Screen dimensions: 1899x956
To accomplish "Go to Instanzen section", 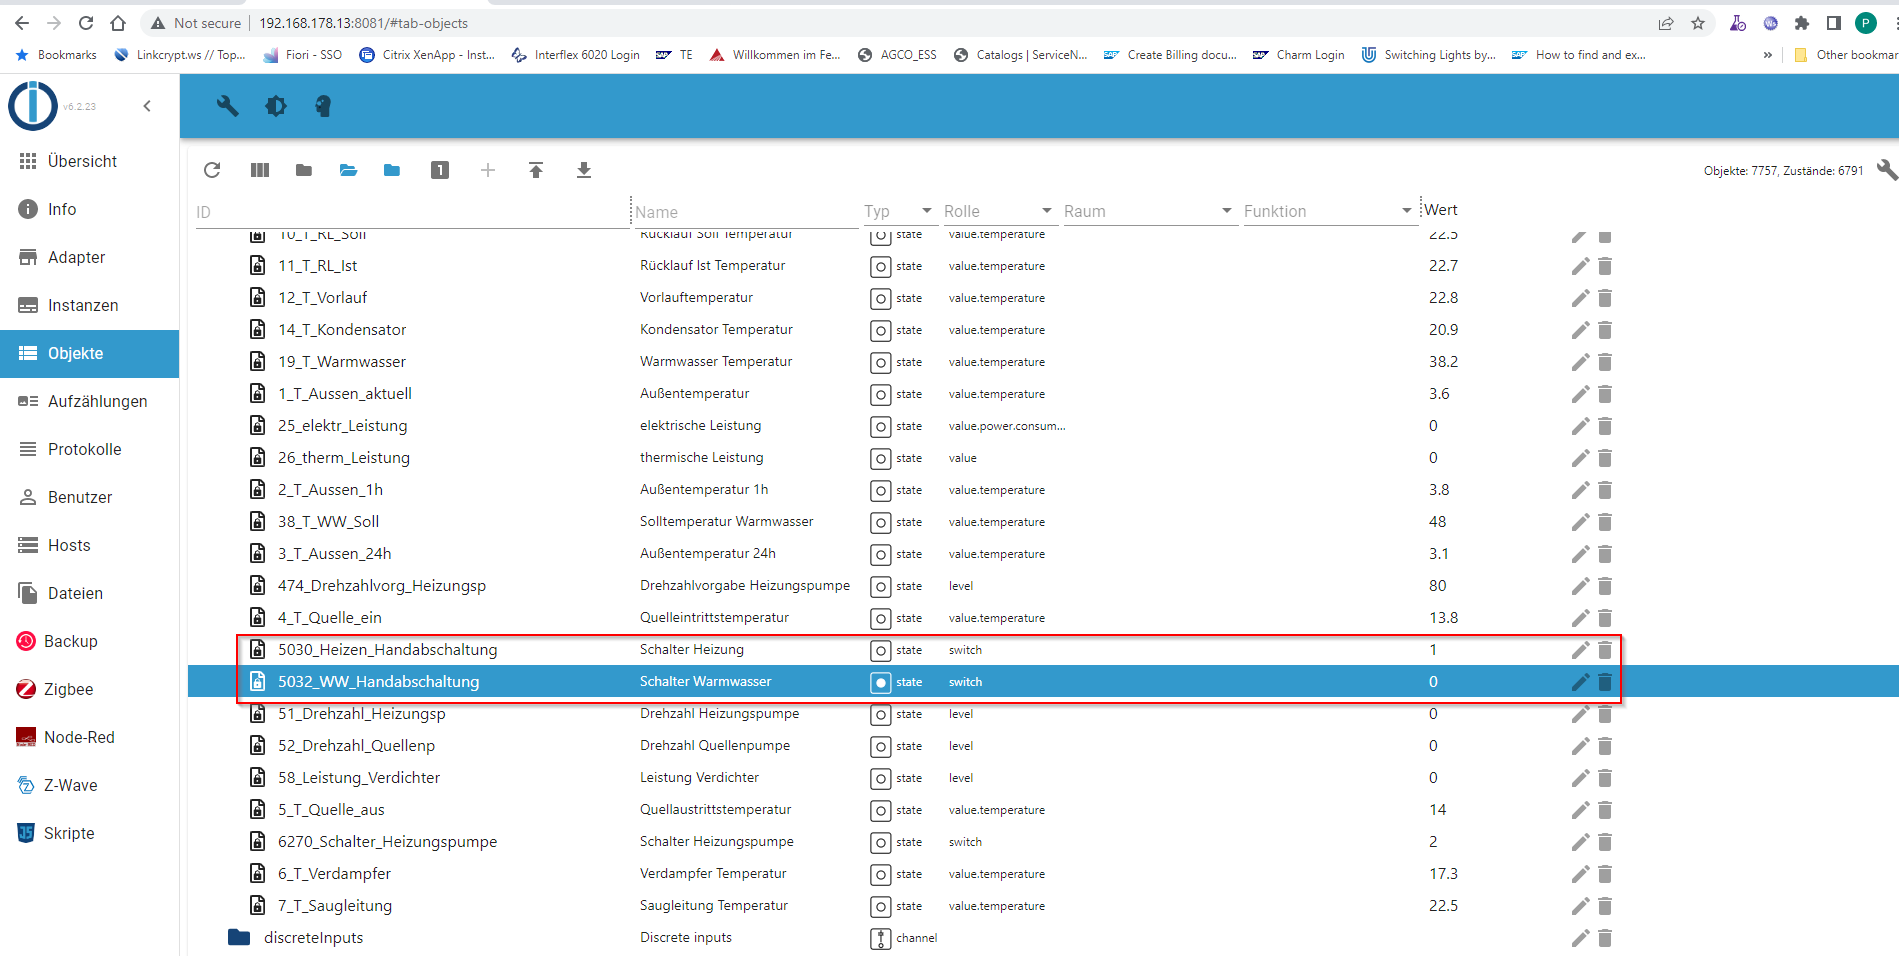I will 89,305.
